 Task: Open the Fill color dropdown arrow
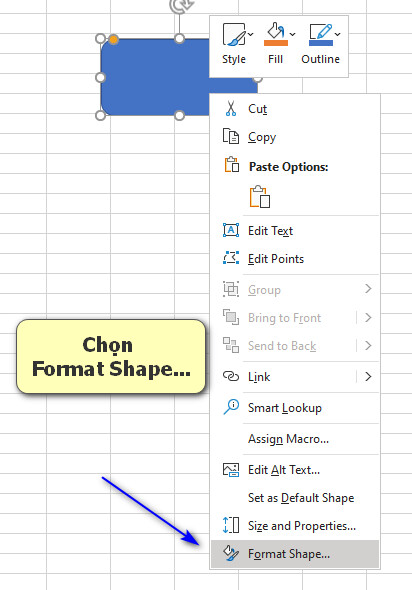[x=292, y=34]
